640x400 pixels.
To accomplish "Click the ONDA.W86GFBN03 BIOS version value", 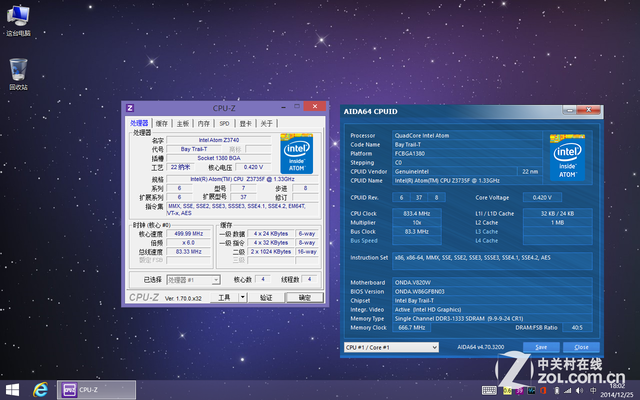I will click(x=492, y=291).
